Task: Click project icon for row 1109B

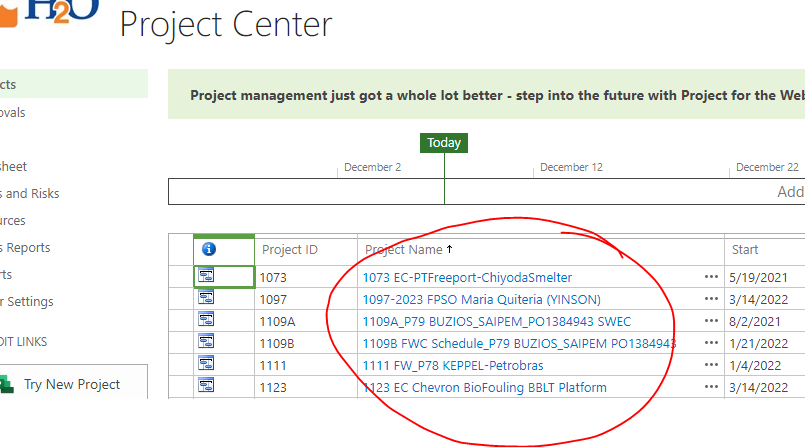Action: (x=209, y=343)
